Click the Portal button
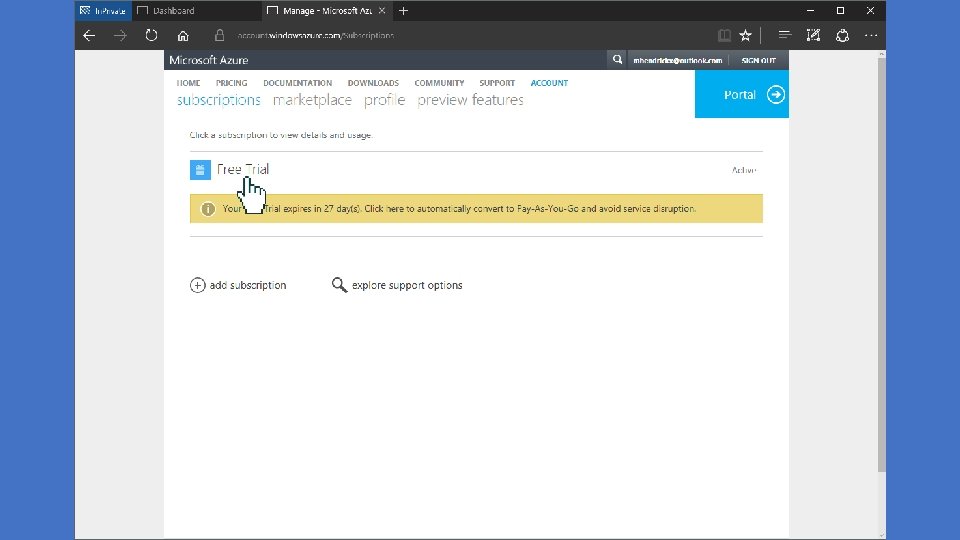The height and width of the screenshot is (540, 960). coord(741,94)
